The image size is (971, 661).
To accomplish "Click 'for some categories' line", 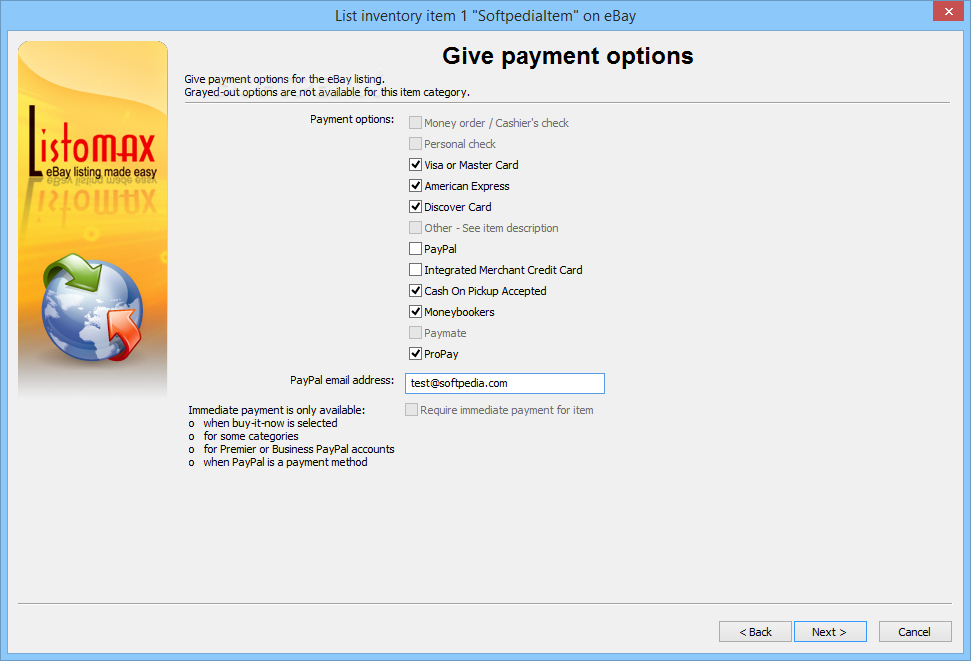I will point(251,436).
